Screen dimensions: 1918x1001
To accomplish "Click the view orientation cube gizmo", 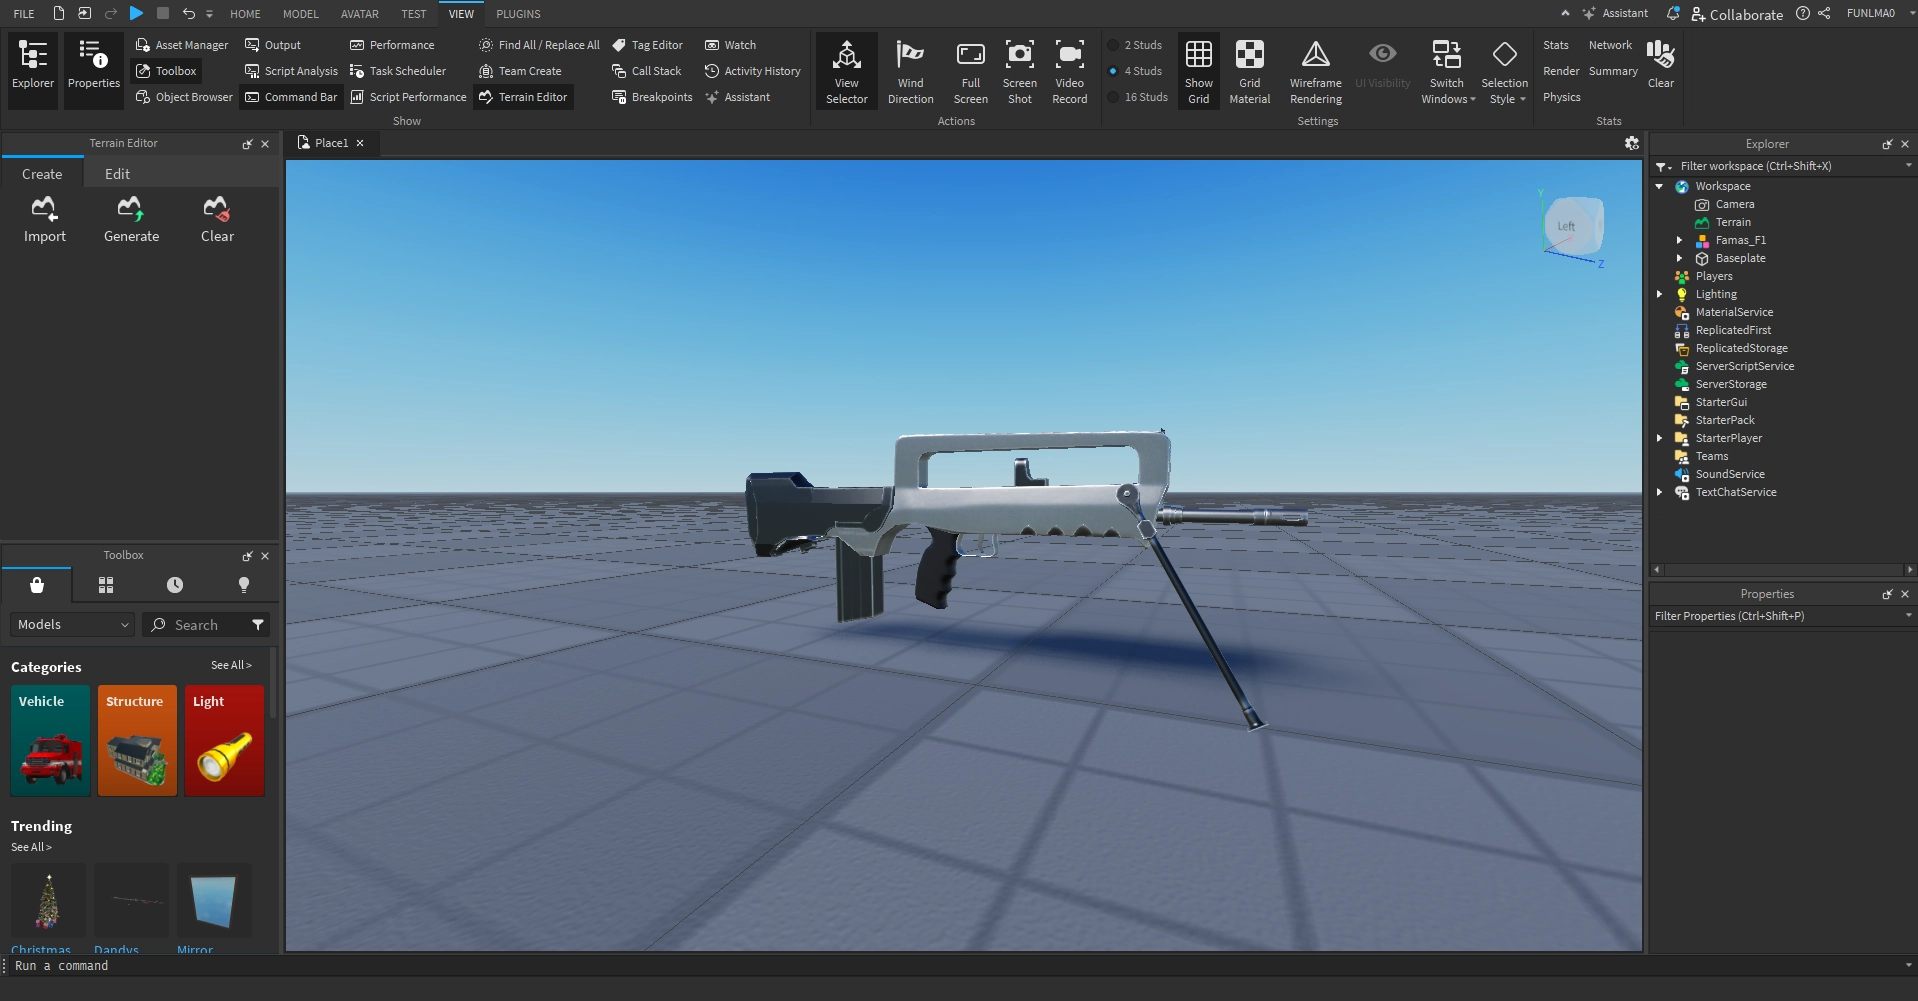I will pos(1572,226).
